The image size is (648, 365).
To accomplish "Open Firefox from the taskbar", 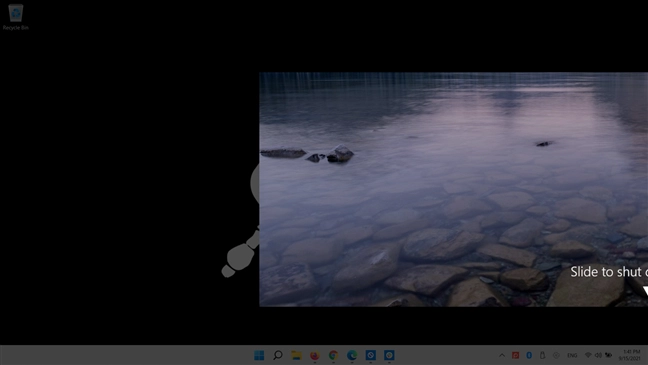I will coord(315,355).
